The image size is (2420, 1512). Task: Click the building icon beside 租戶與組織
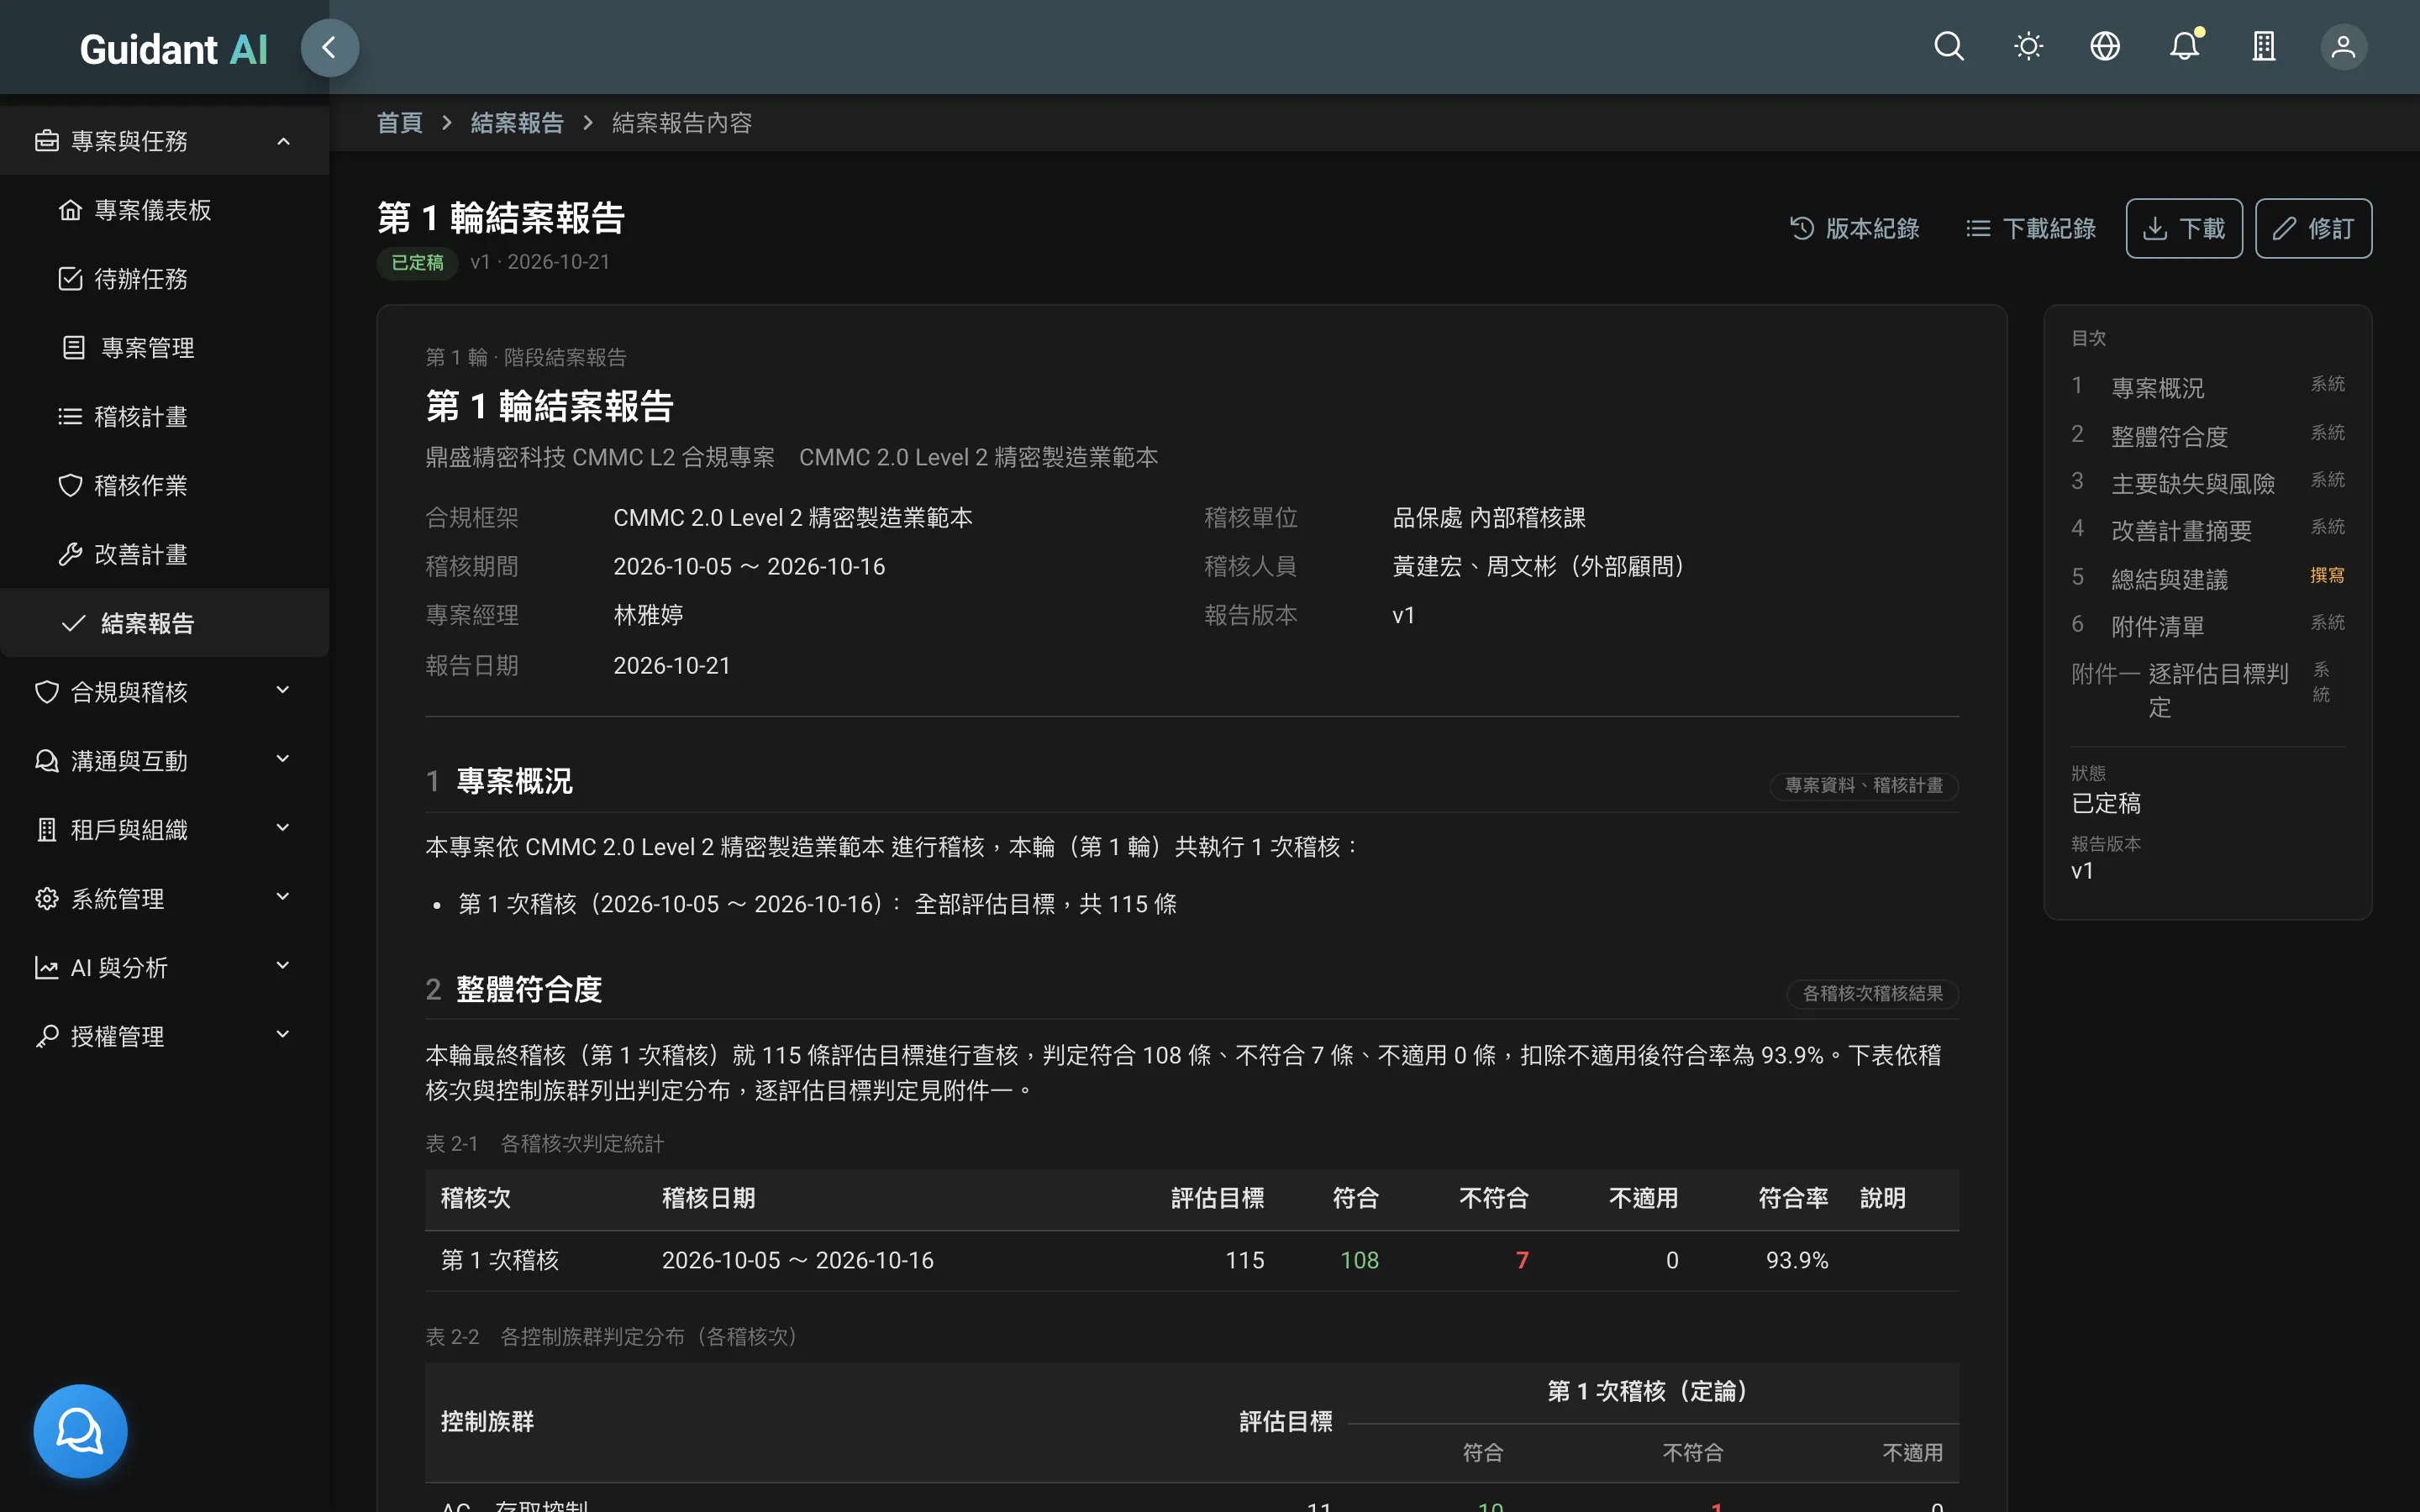47,830
